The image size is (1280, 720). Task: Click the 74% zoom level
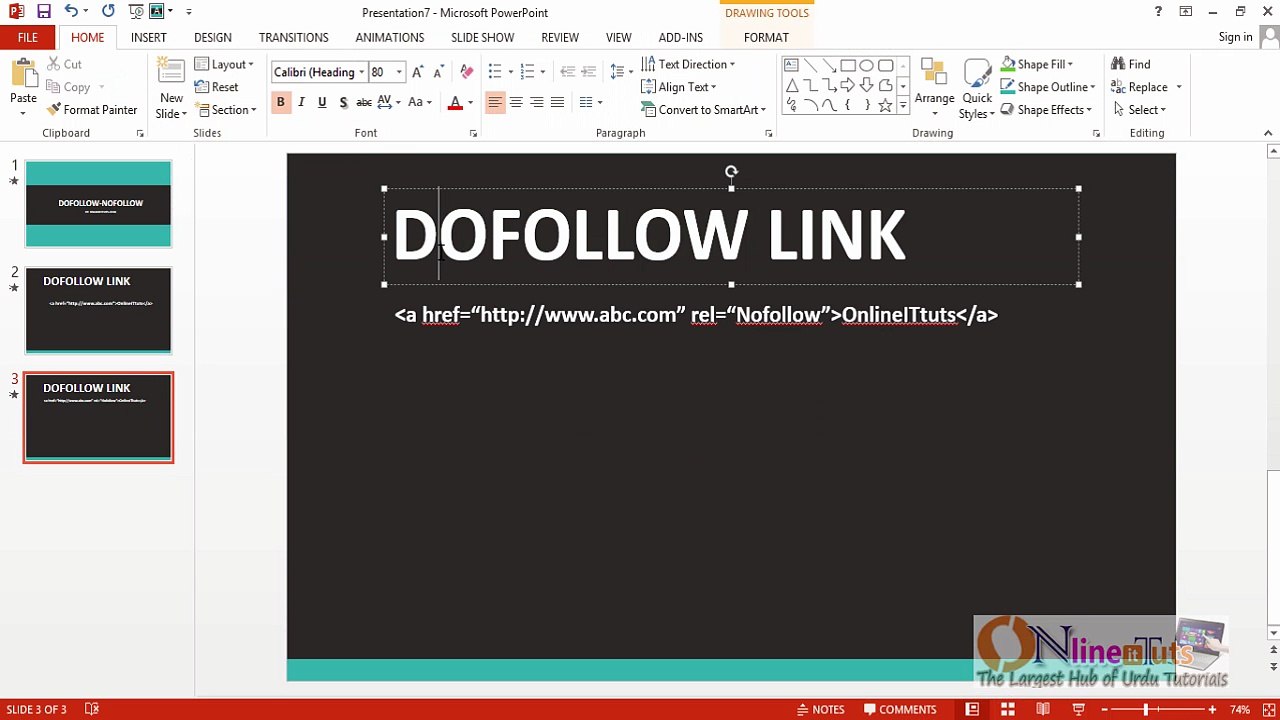tap(1240, 710)
